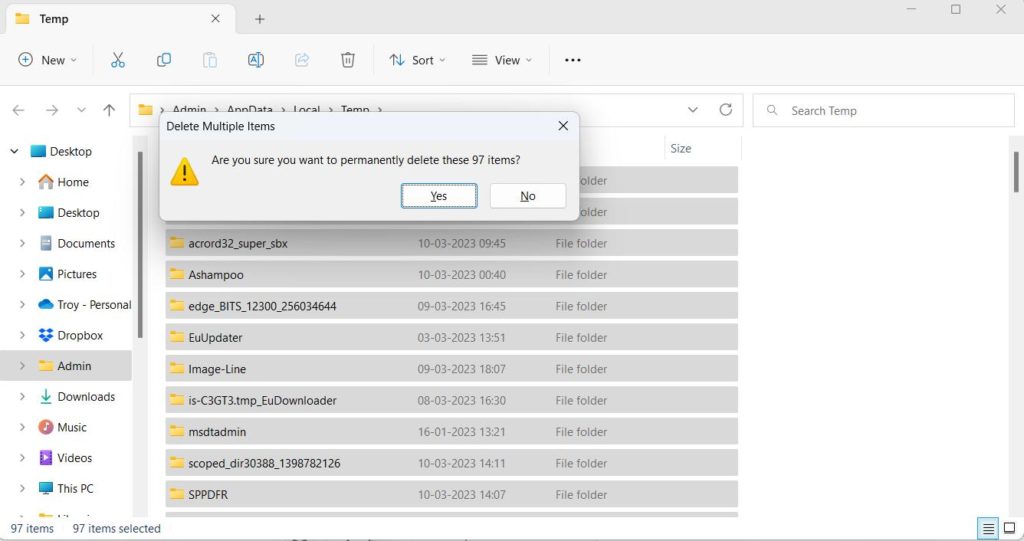
Task: Expand the Dropbox tree node
Action: tap(22, 336)
